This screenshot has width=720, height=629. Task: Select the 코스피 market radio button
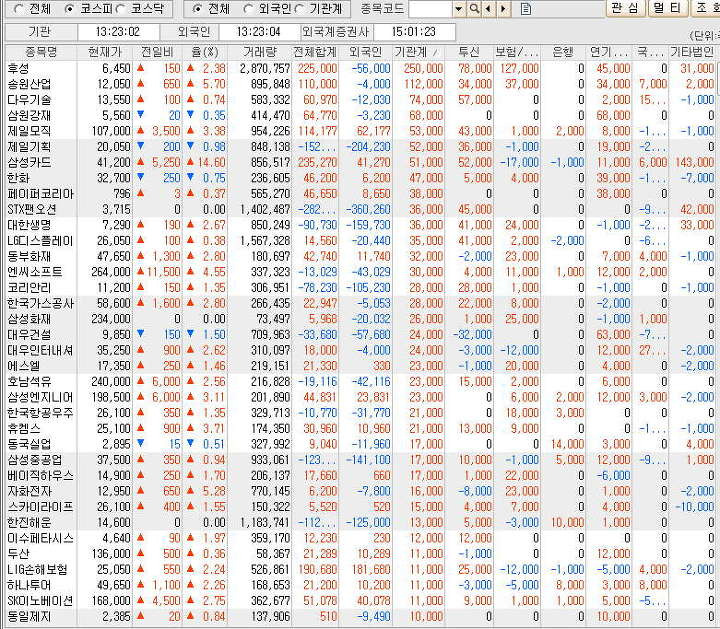(x=69, y=8)
